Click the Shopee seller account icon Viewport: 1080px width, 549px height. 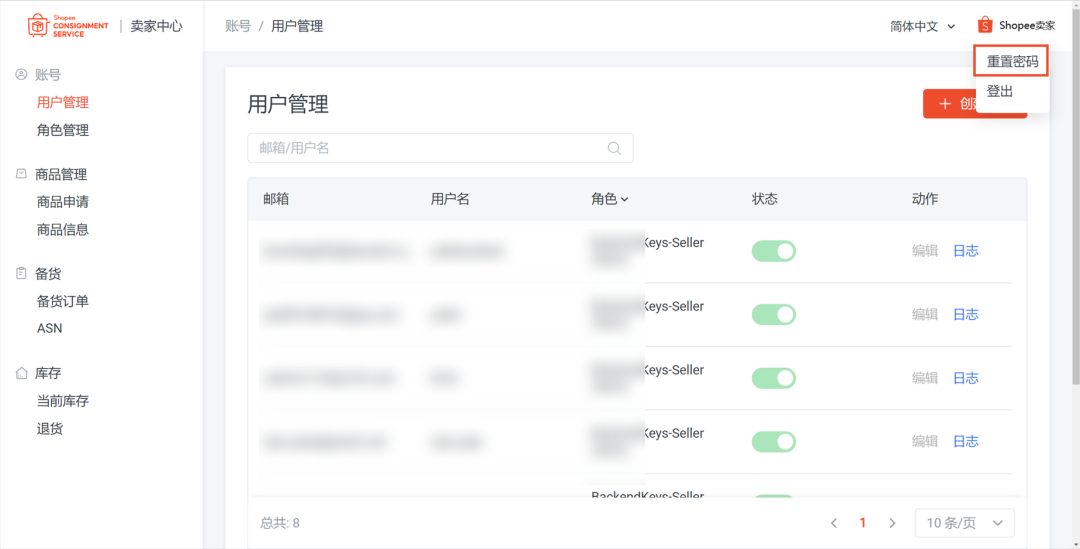[x=985, y=25]
